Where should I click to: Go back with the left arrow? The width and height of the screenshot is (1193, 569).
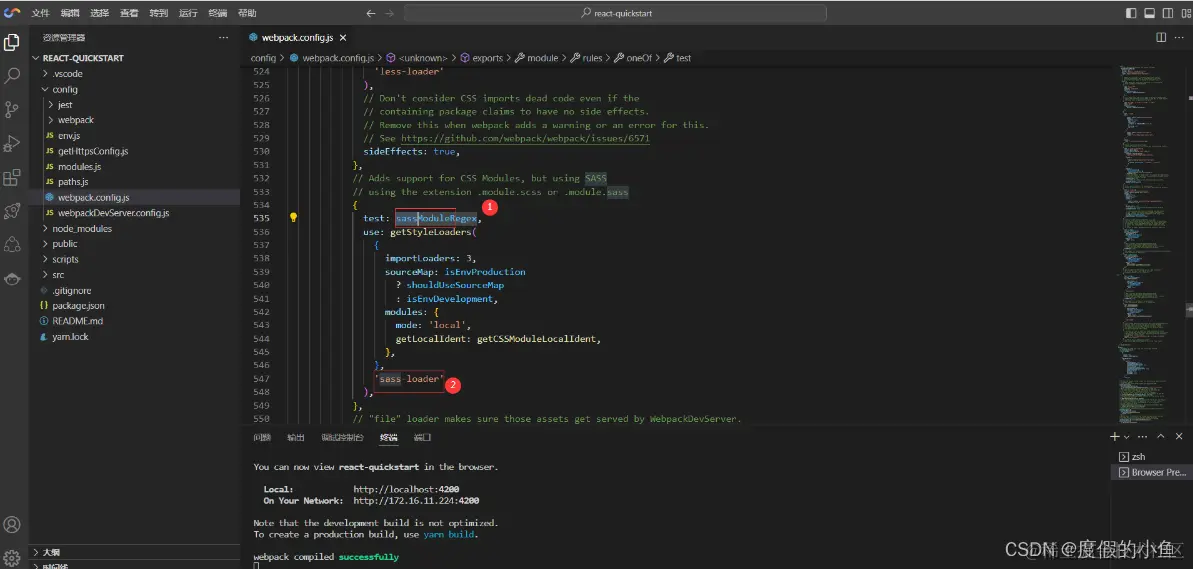(x=371, y=14)
